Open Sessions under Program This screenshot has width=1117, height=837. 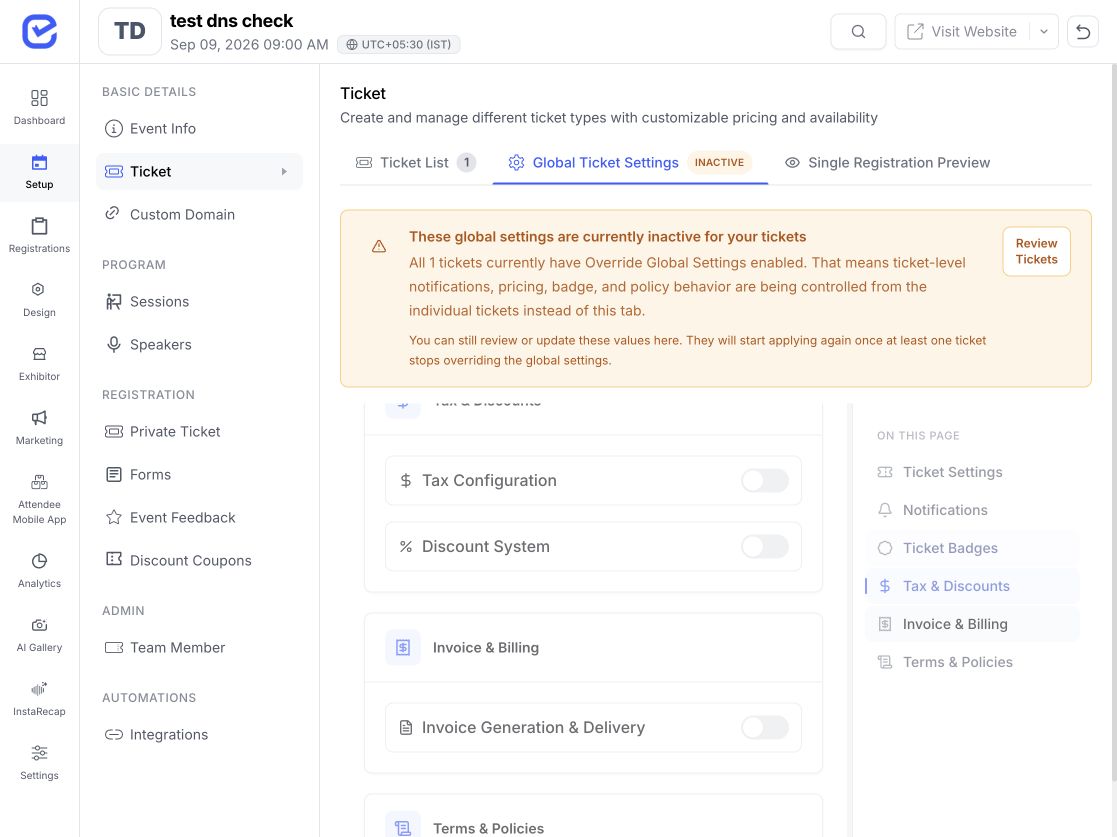199,301
